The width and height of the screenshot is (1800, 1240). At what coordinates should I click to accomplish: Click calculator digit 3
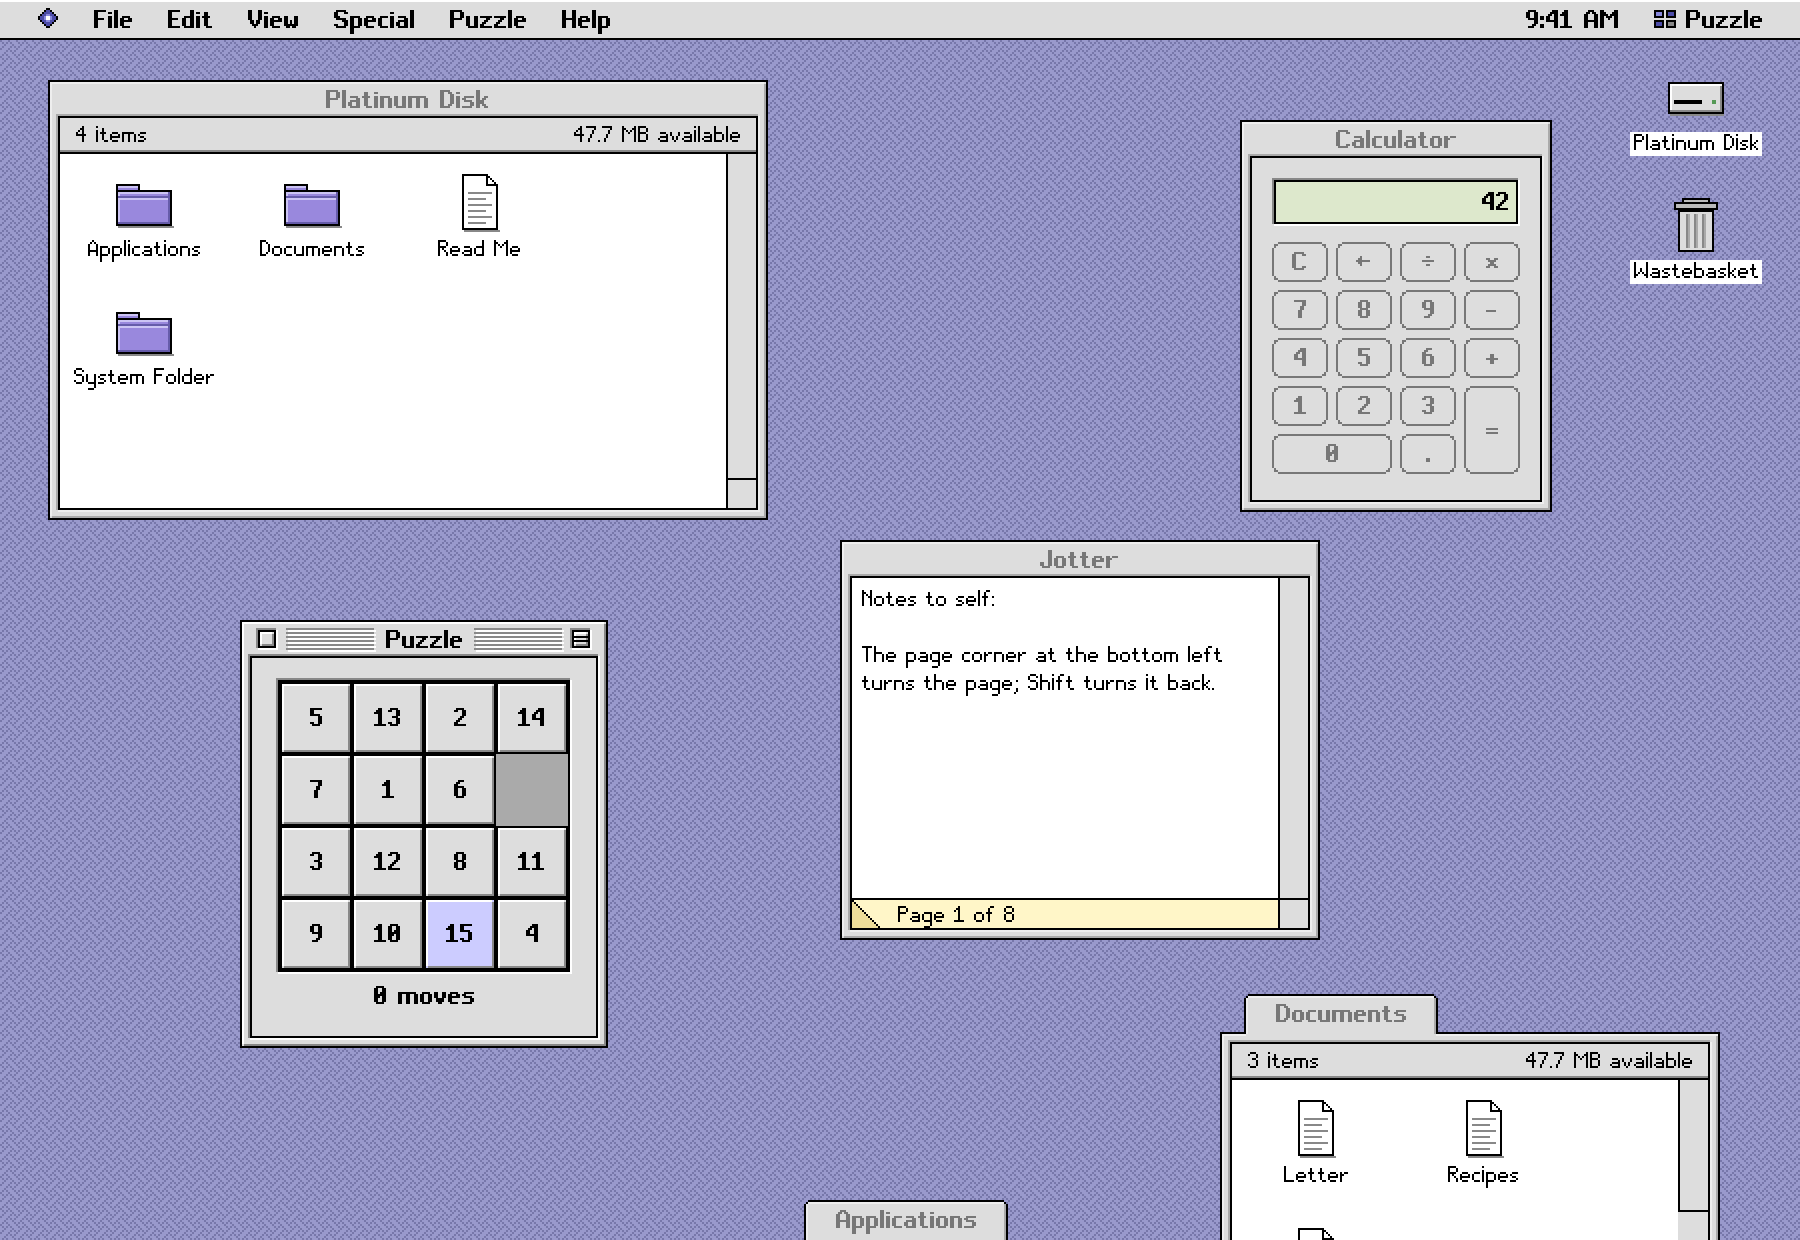pyautogui.click(x=1427, y=406)
